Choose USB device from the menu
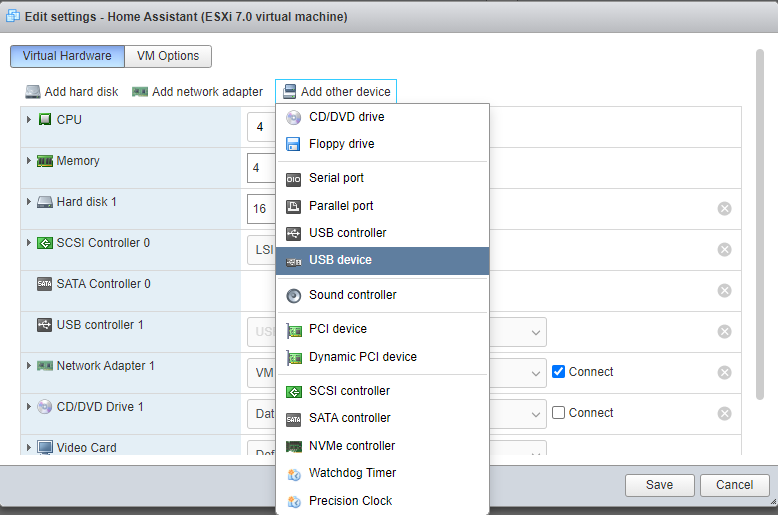The image size is (778, 515). (x=383, y=260)
